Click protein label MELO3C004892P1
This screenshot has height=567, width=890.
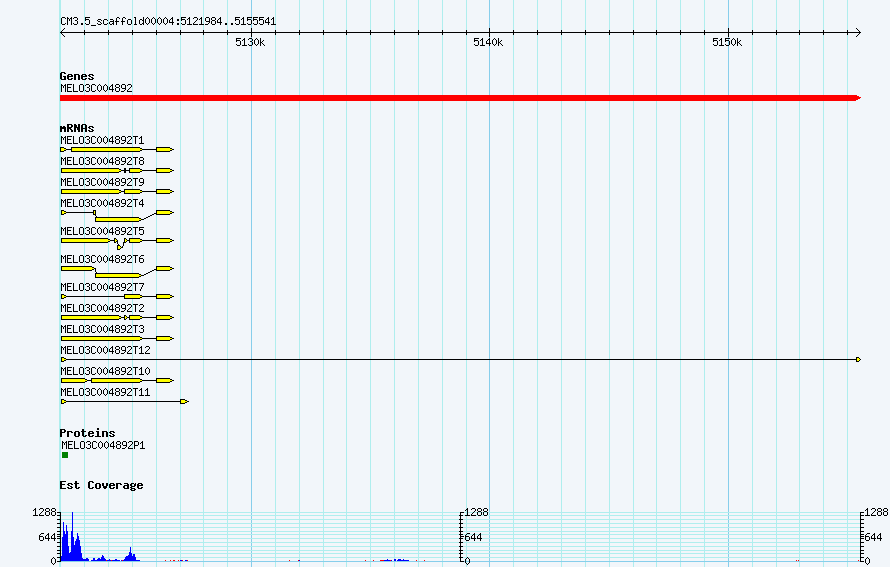103,446
